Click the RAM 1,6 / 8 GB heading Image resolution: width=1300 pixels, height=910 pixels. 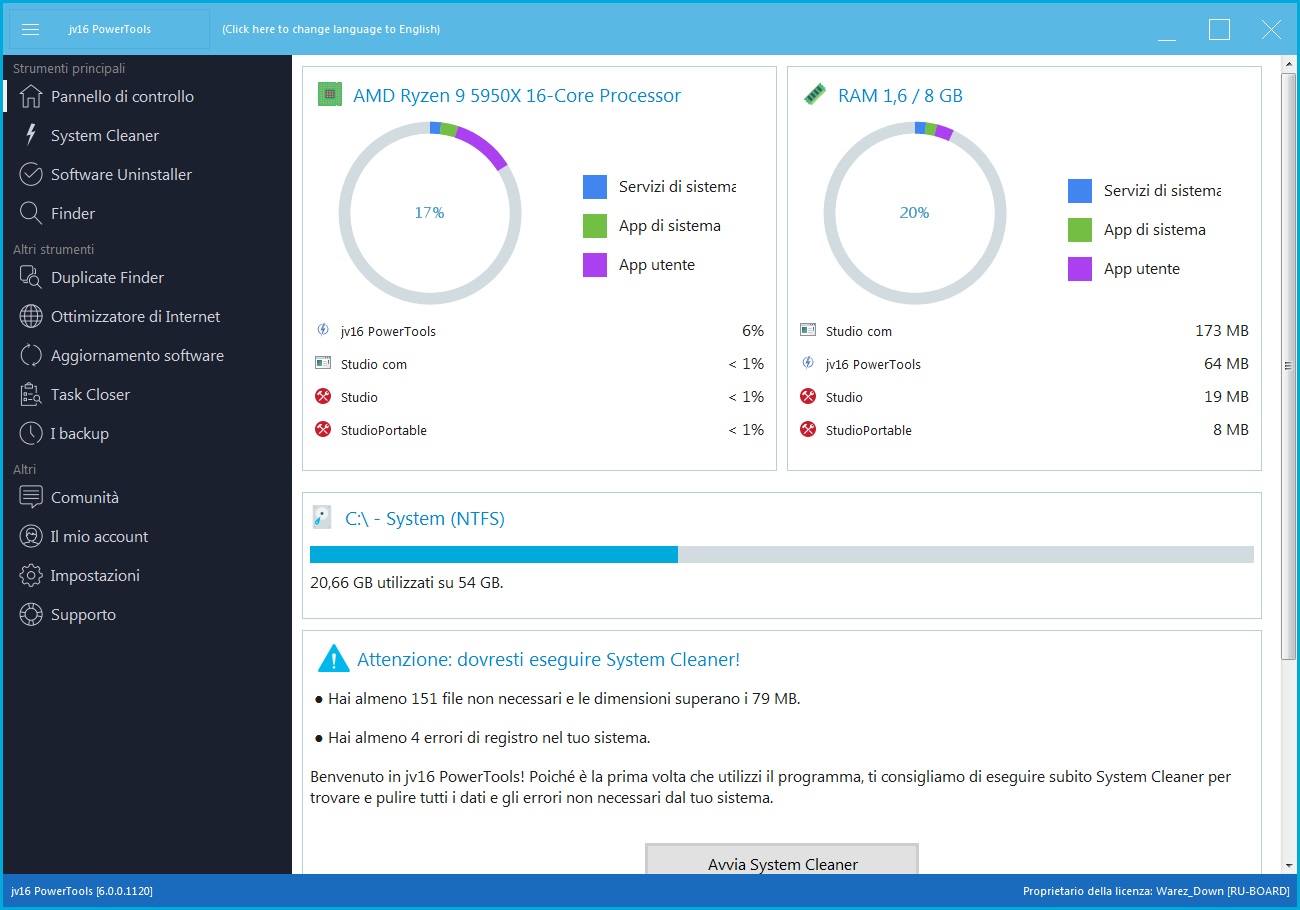pyautogui.click(x=900, y=95)
